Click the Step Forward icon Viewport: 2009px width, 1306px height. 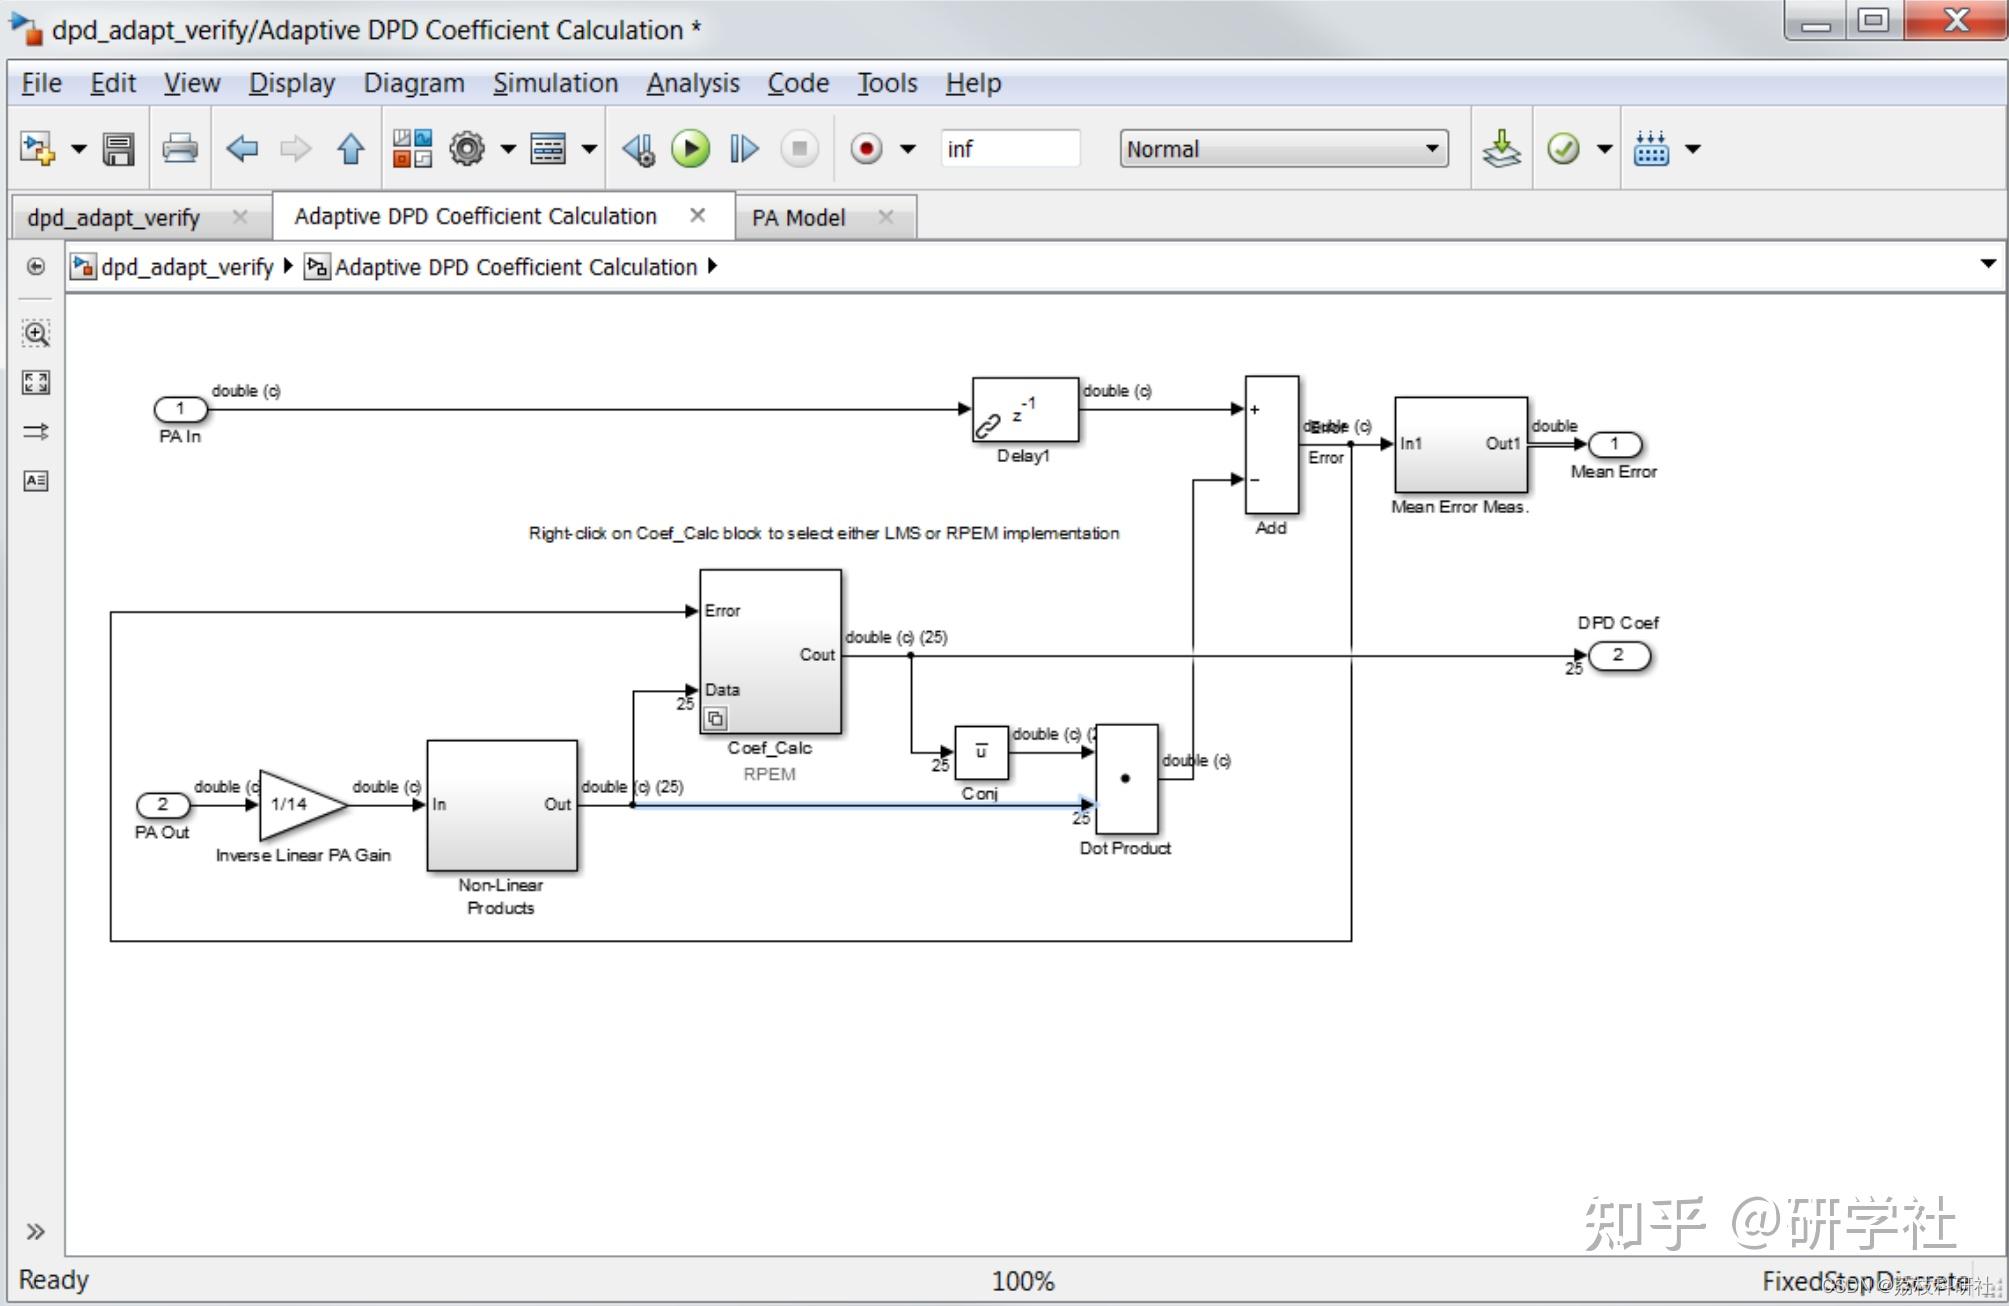point(744,149)
